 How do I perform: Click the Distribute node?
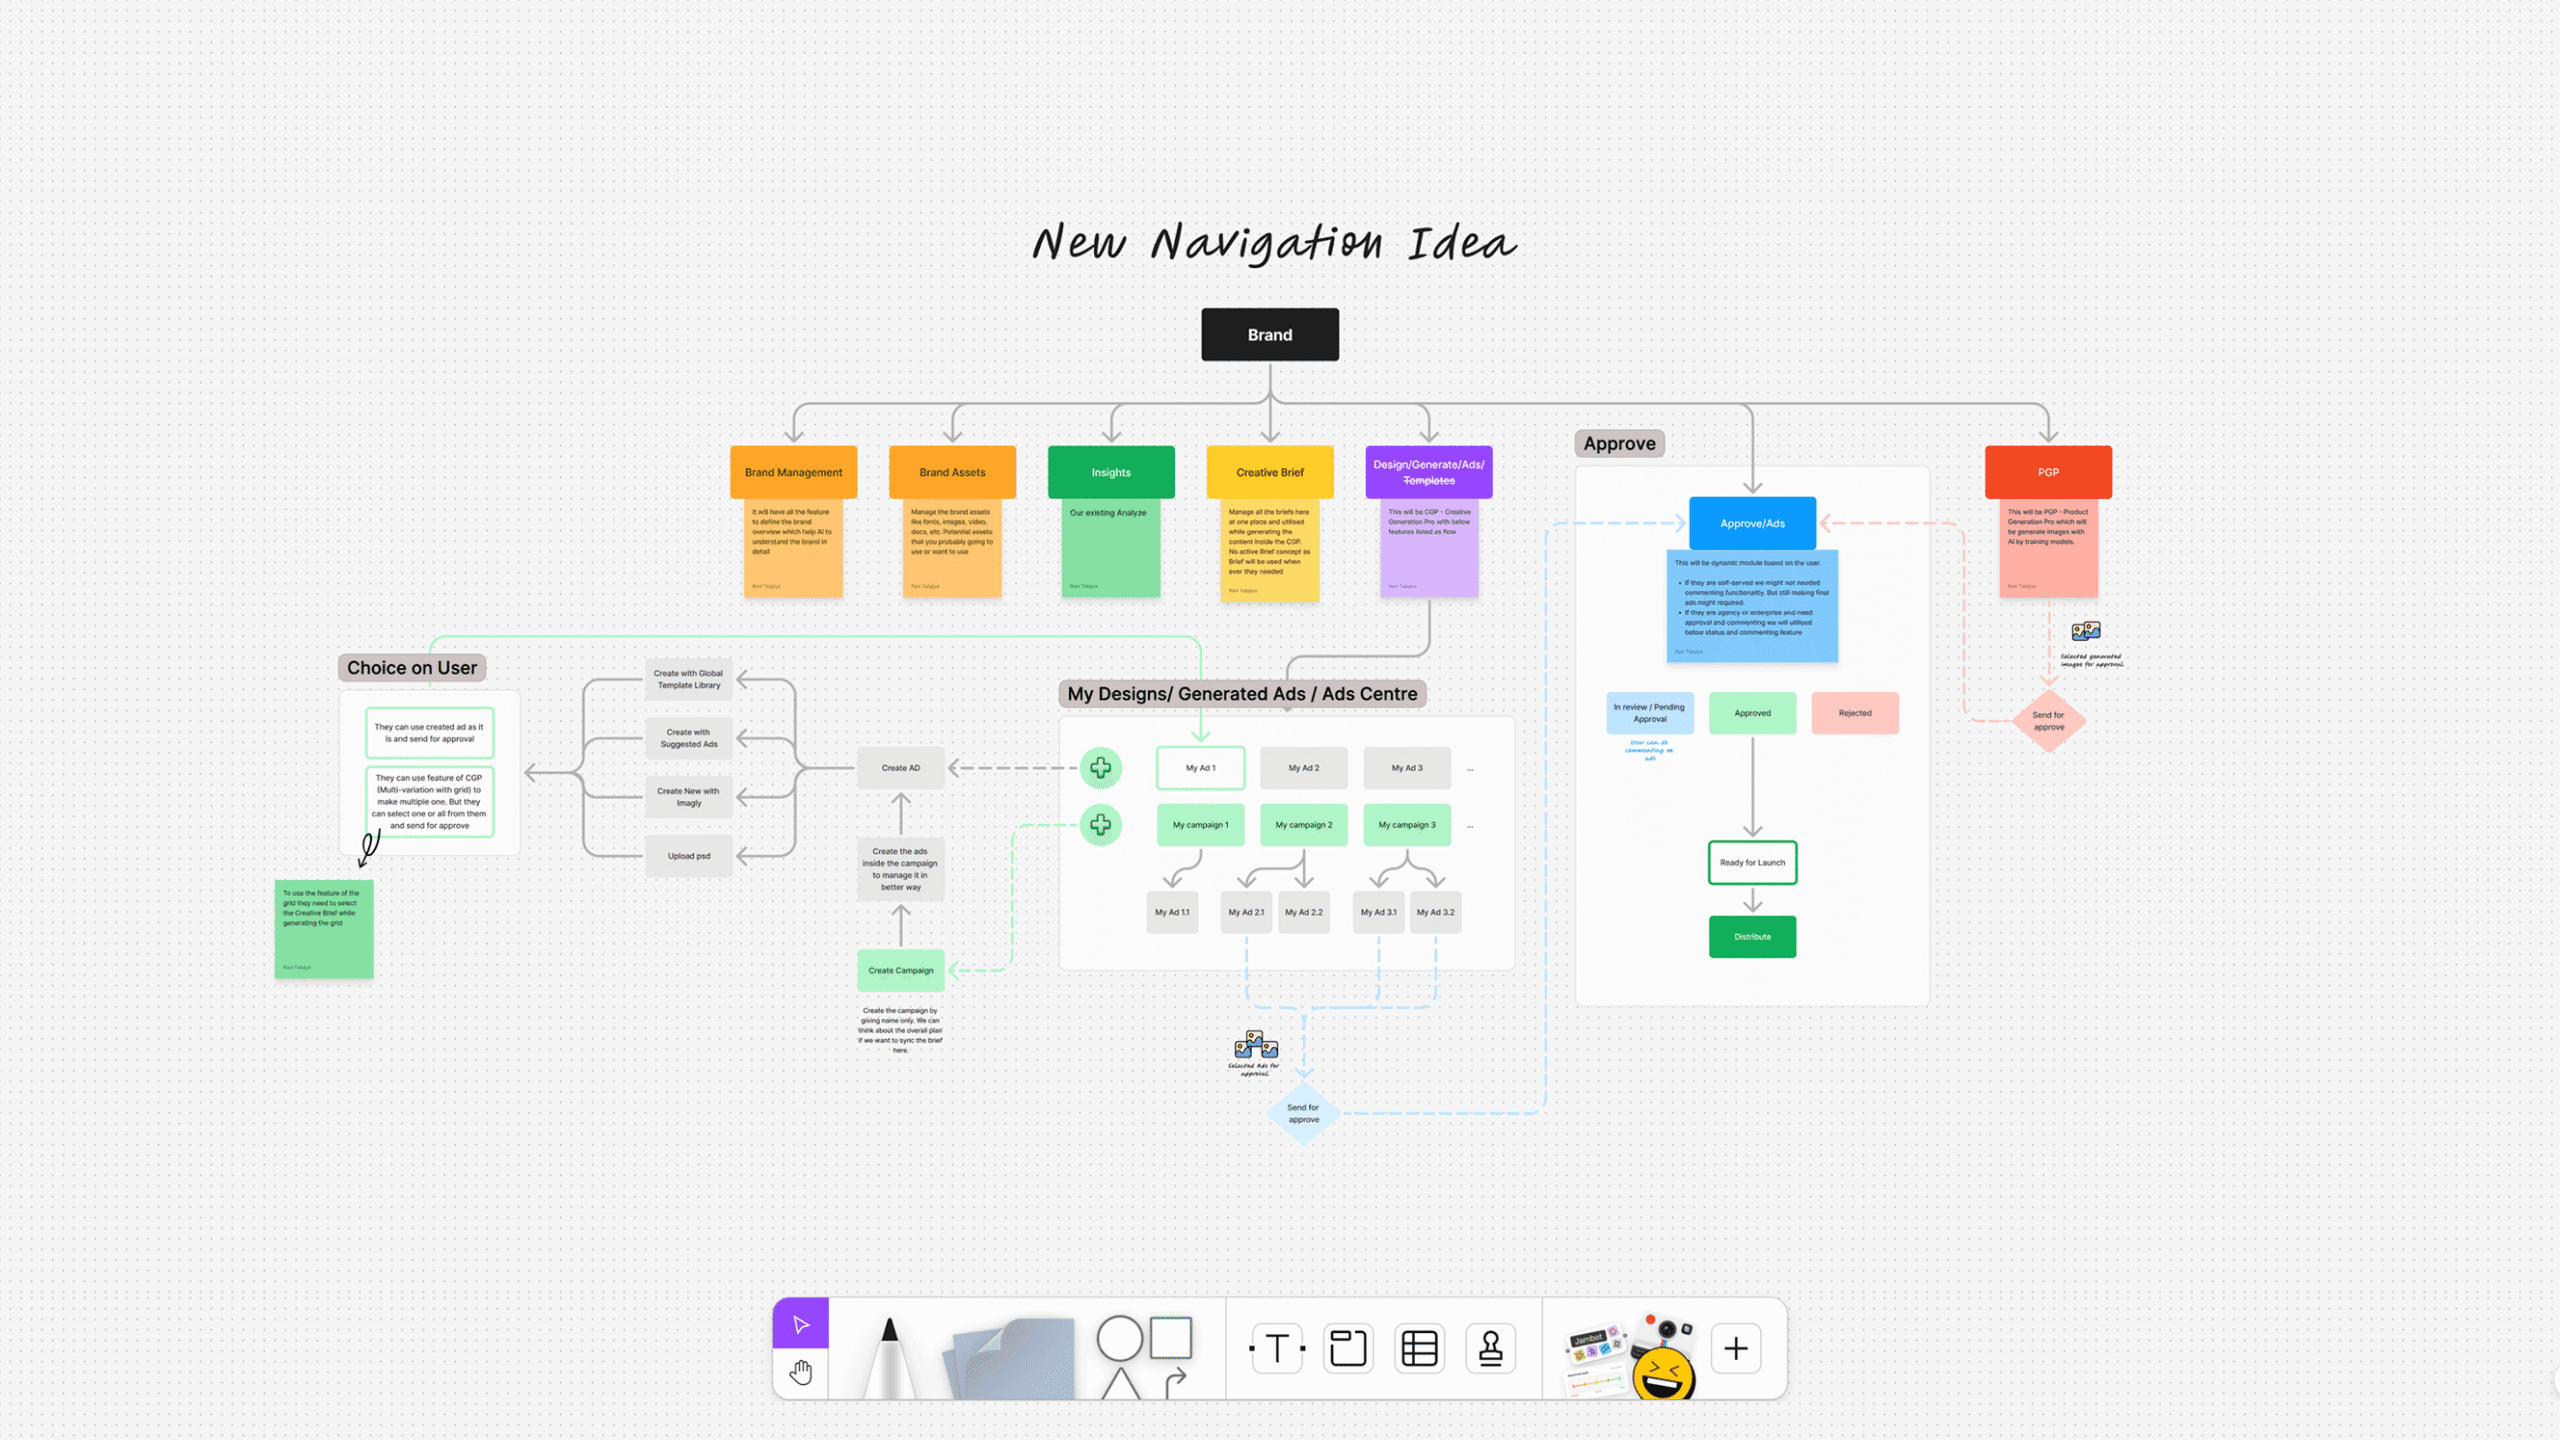pyautogui.click(x=1752, y=936)
